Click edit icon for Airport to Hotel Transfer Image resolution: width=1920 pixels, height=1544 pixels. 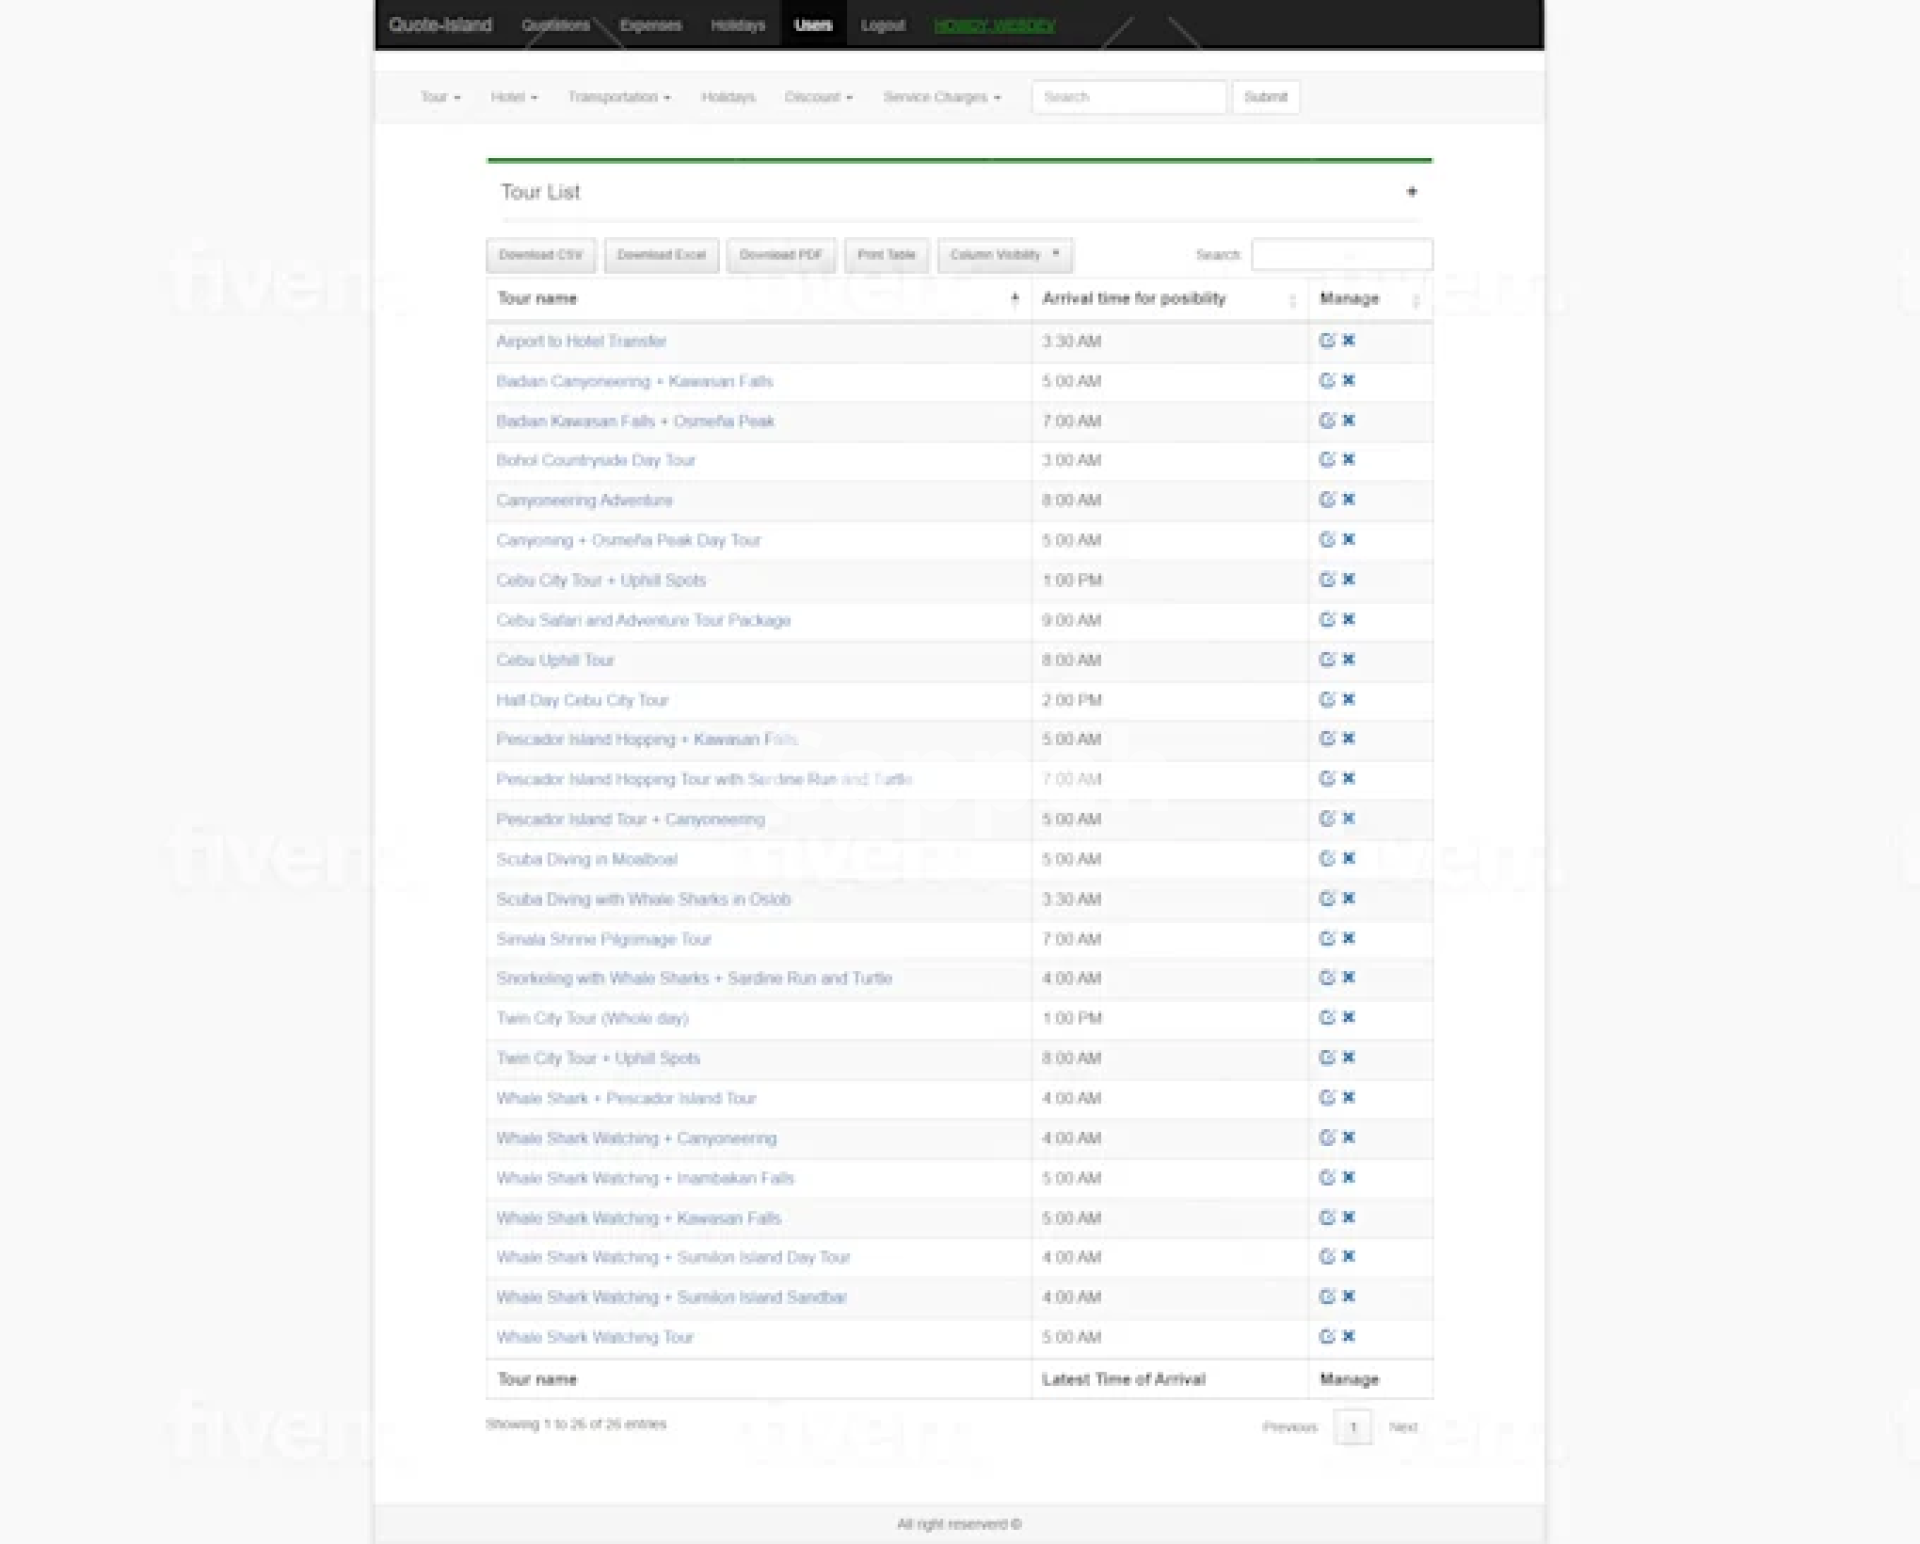[x=1326, y=341]
